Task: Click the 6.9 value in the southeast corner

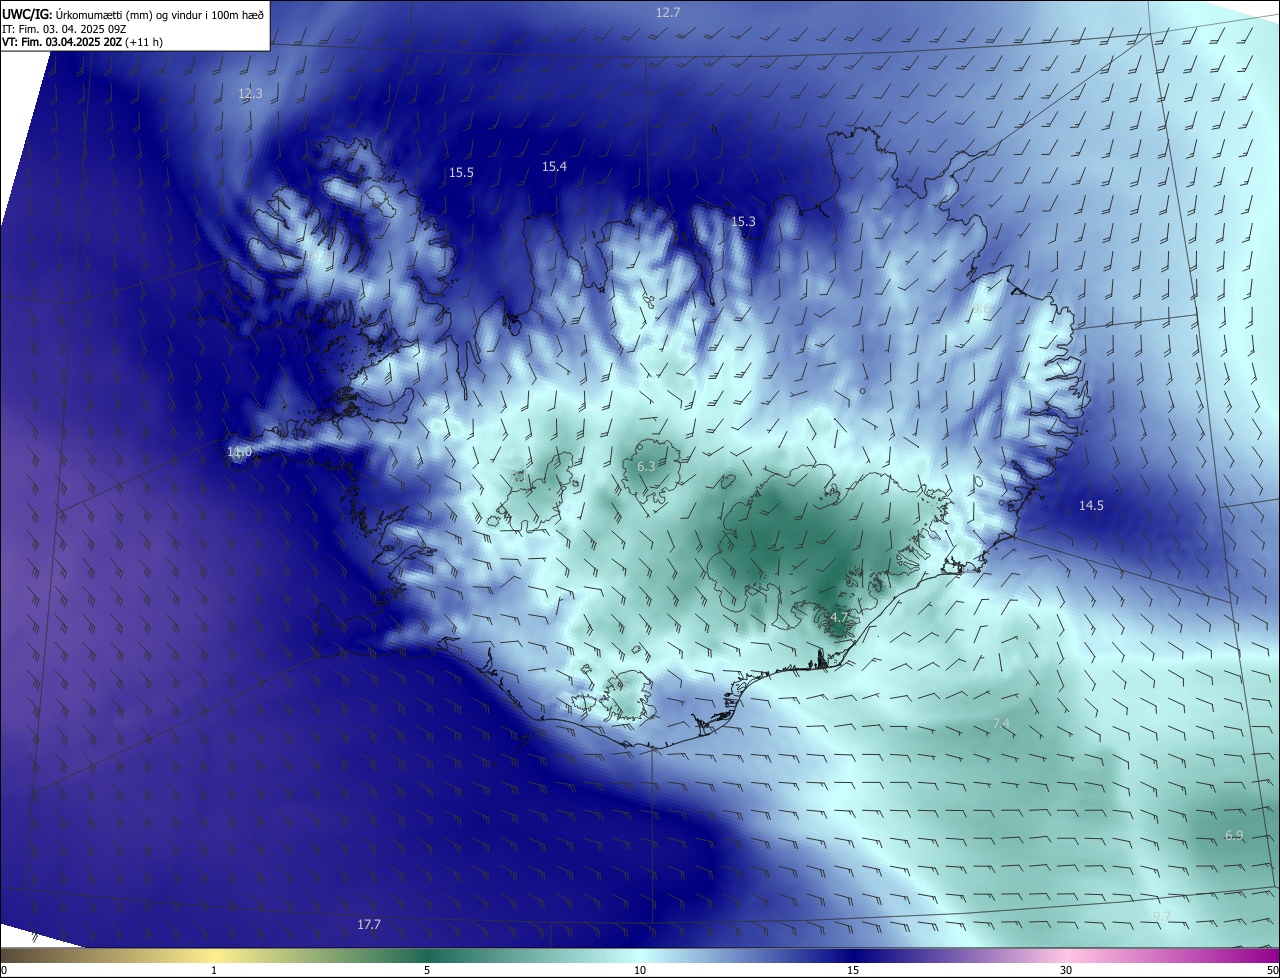Action: (x=1234, y=836)
